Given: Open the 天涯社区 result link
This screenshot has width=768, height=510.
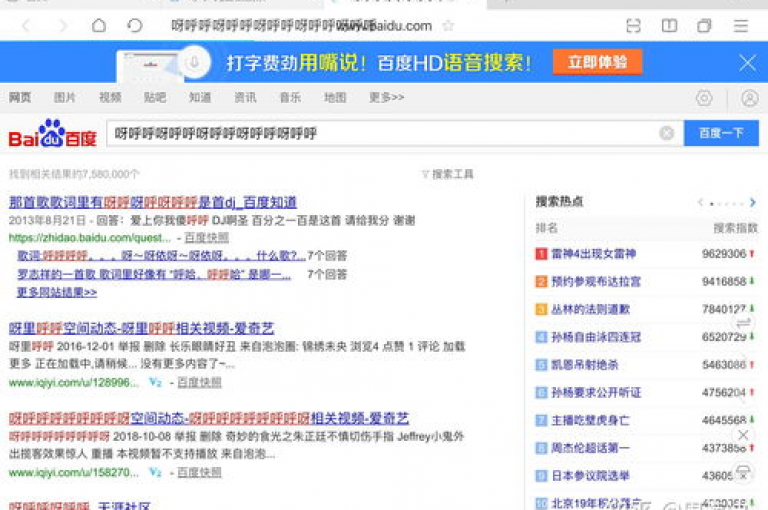Looking at the screenshot, I should [79, 505].
